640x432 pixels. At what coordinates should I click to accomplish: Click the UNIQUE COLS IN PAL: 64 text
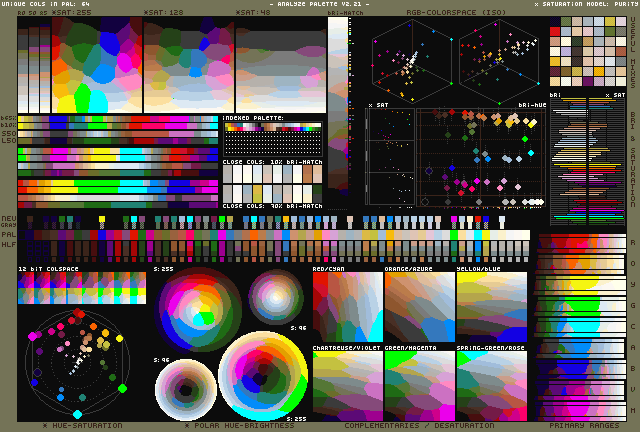(46, 4)
